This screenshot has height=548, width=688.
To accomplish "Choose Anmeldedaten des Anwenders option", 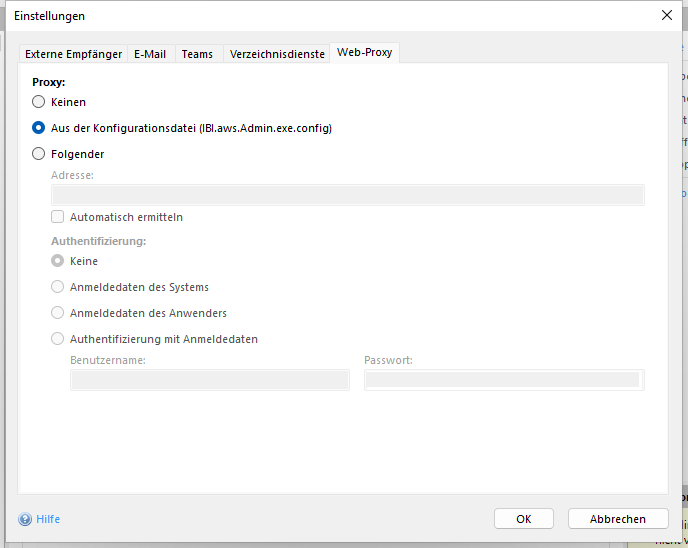I will (58, 313).
